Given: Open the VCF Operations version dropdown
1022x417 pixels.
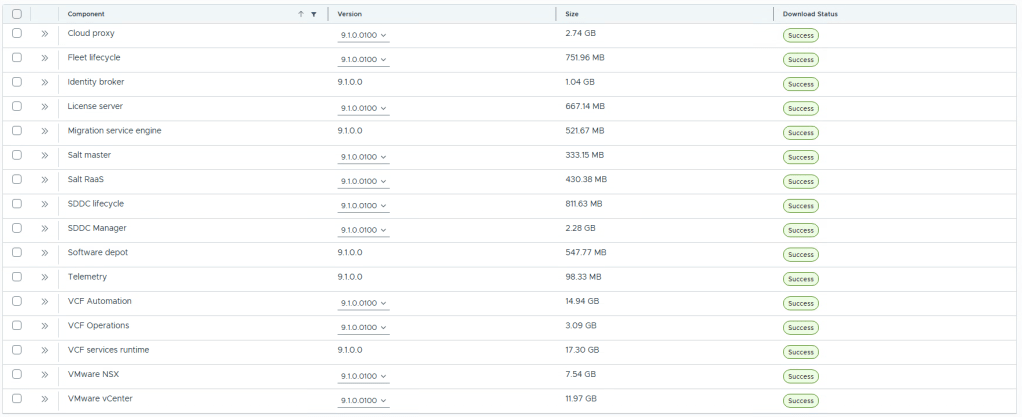Looking at the screenshot, I should point(364,327).
